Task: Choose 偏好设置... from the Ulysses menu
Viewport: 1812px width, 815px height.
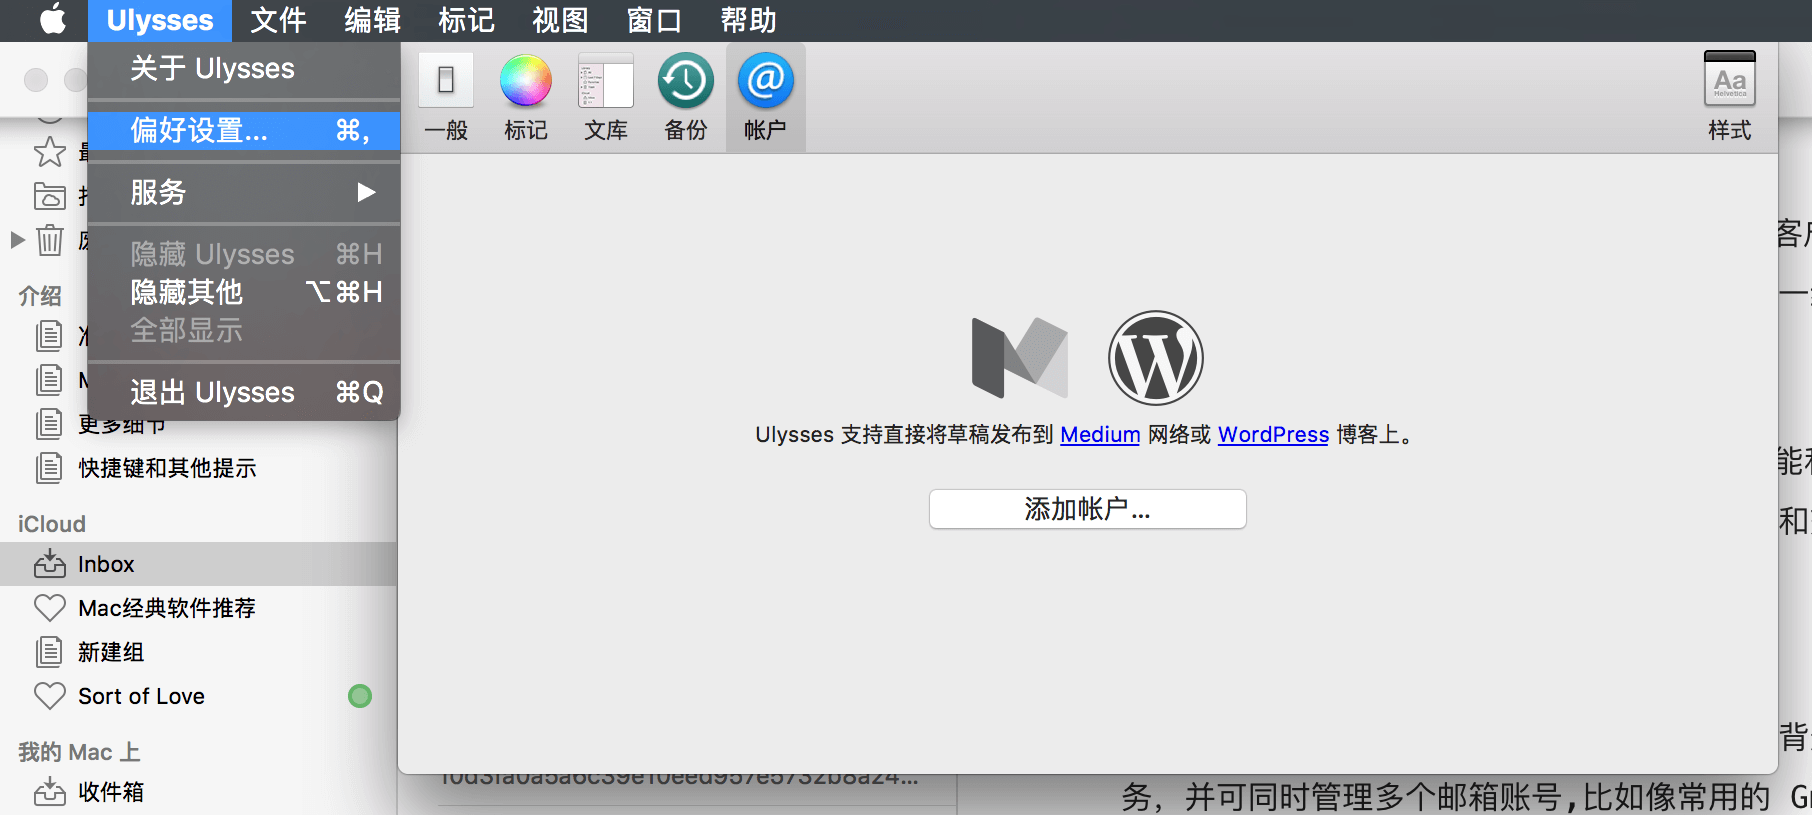Action: click(x=244, y=130)
